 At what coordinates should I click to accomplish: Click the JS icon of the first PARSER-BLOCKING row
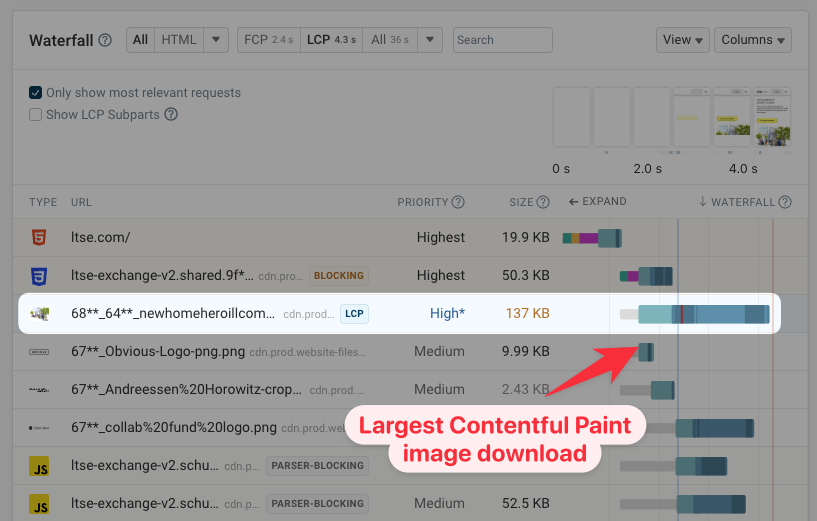39,466
